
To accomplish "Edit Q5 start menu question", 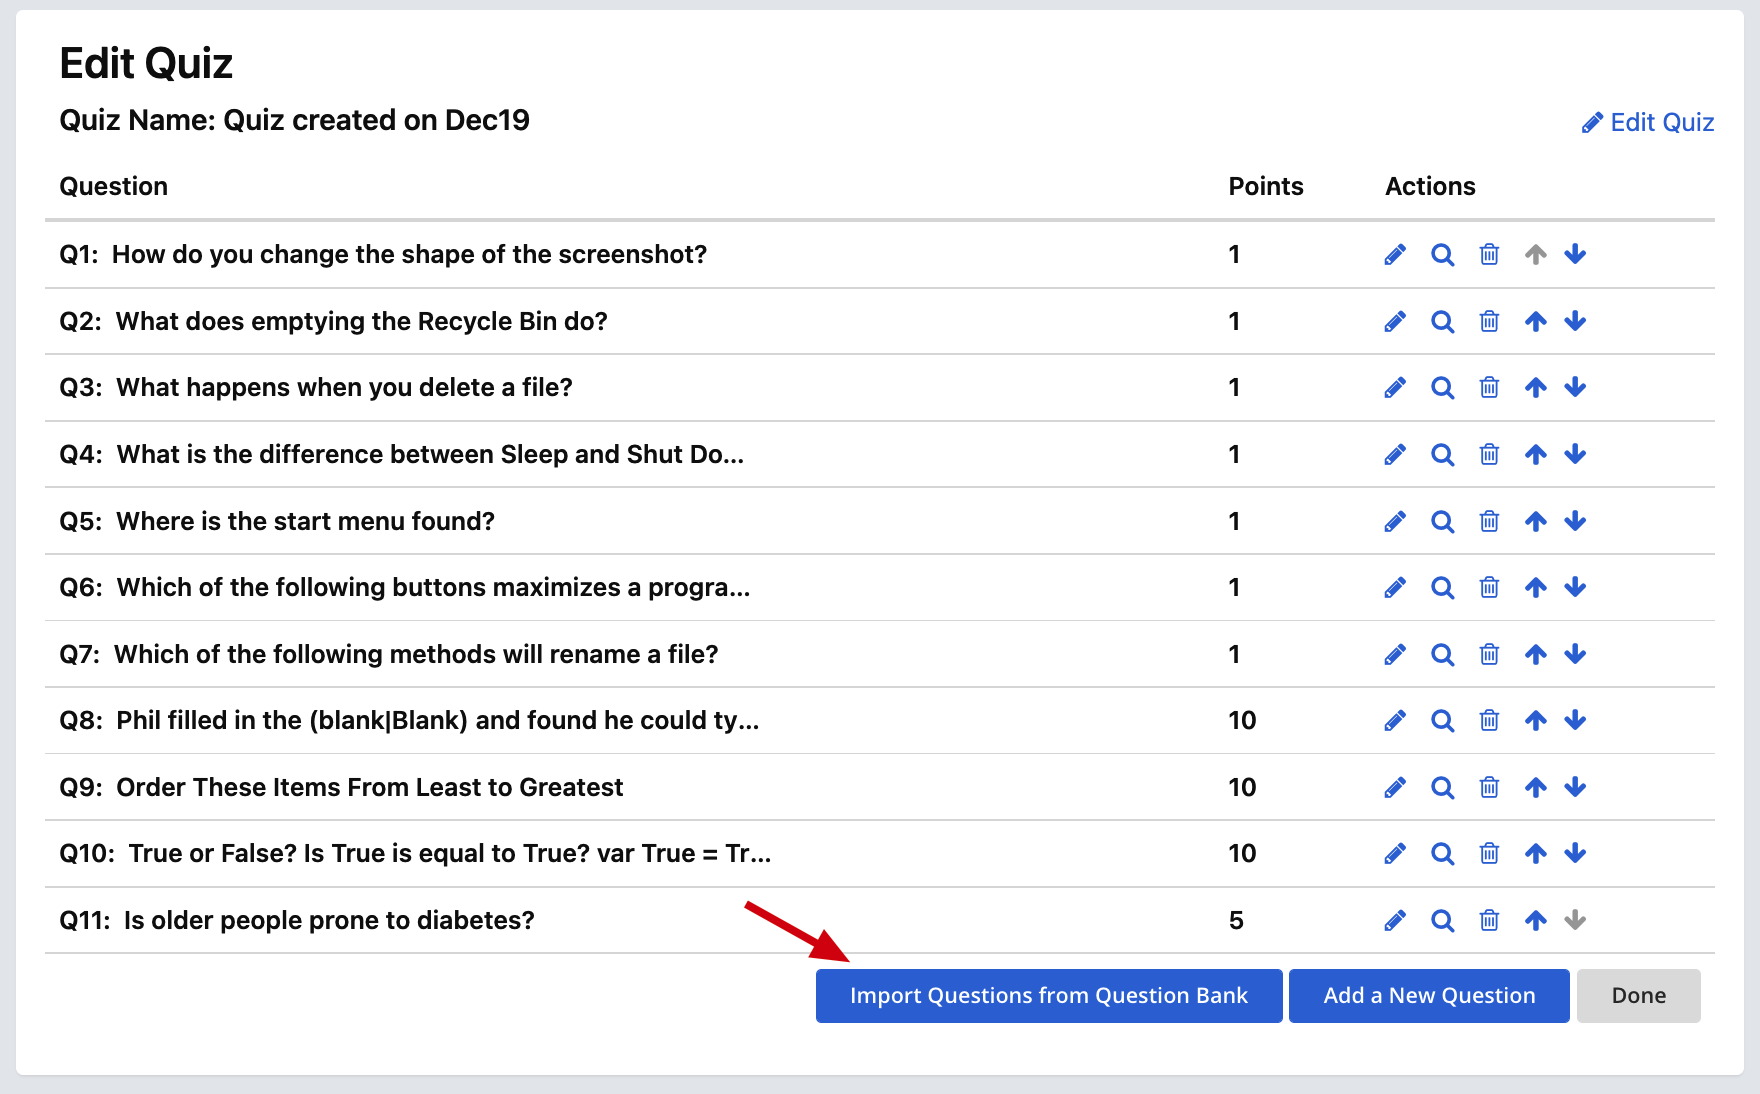I will click(x=1395, y=521).
